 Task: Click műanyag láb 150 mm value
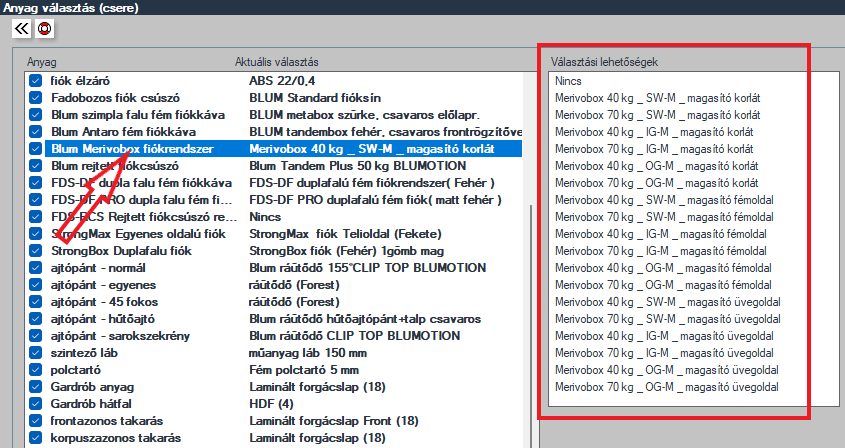click(x=308, y=353)
